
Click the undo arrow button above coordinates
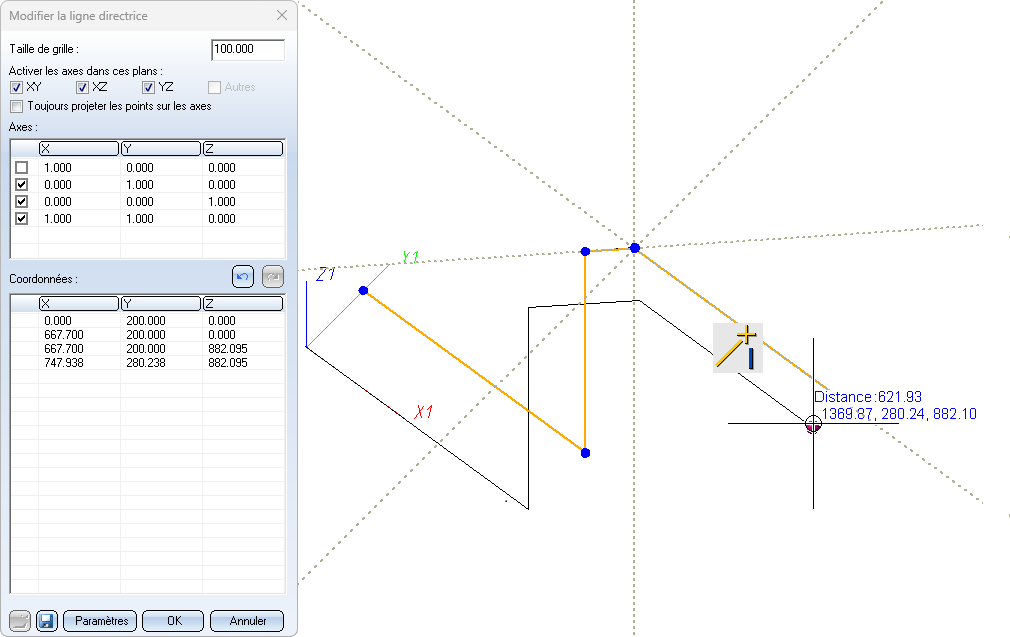[x=243, y=277]
